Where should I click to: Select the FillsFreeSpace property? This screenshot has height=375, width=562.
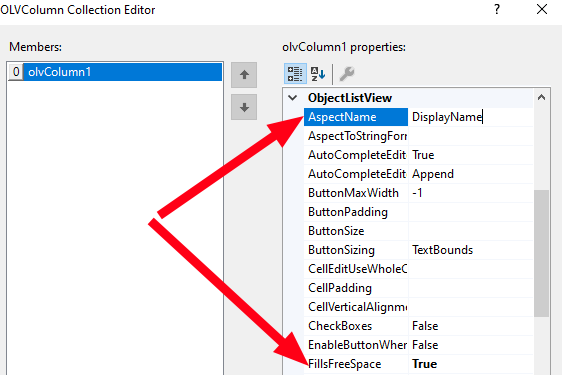click(356, 364)
